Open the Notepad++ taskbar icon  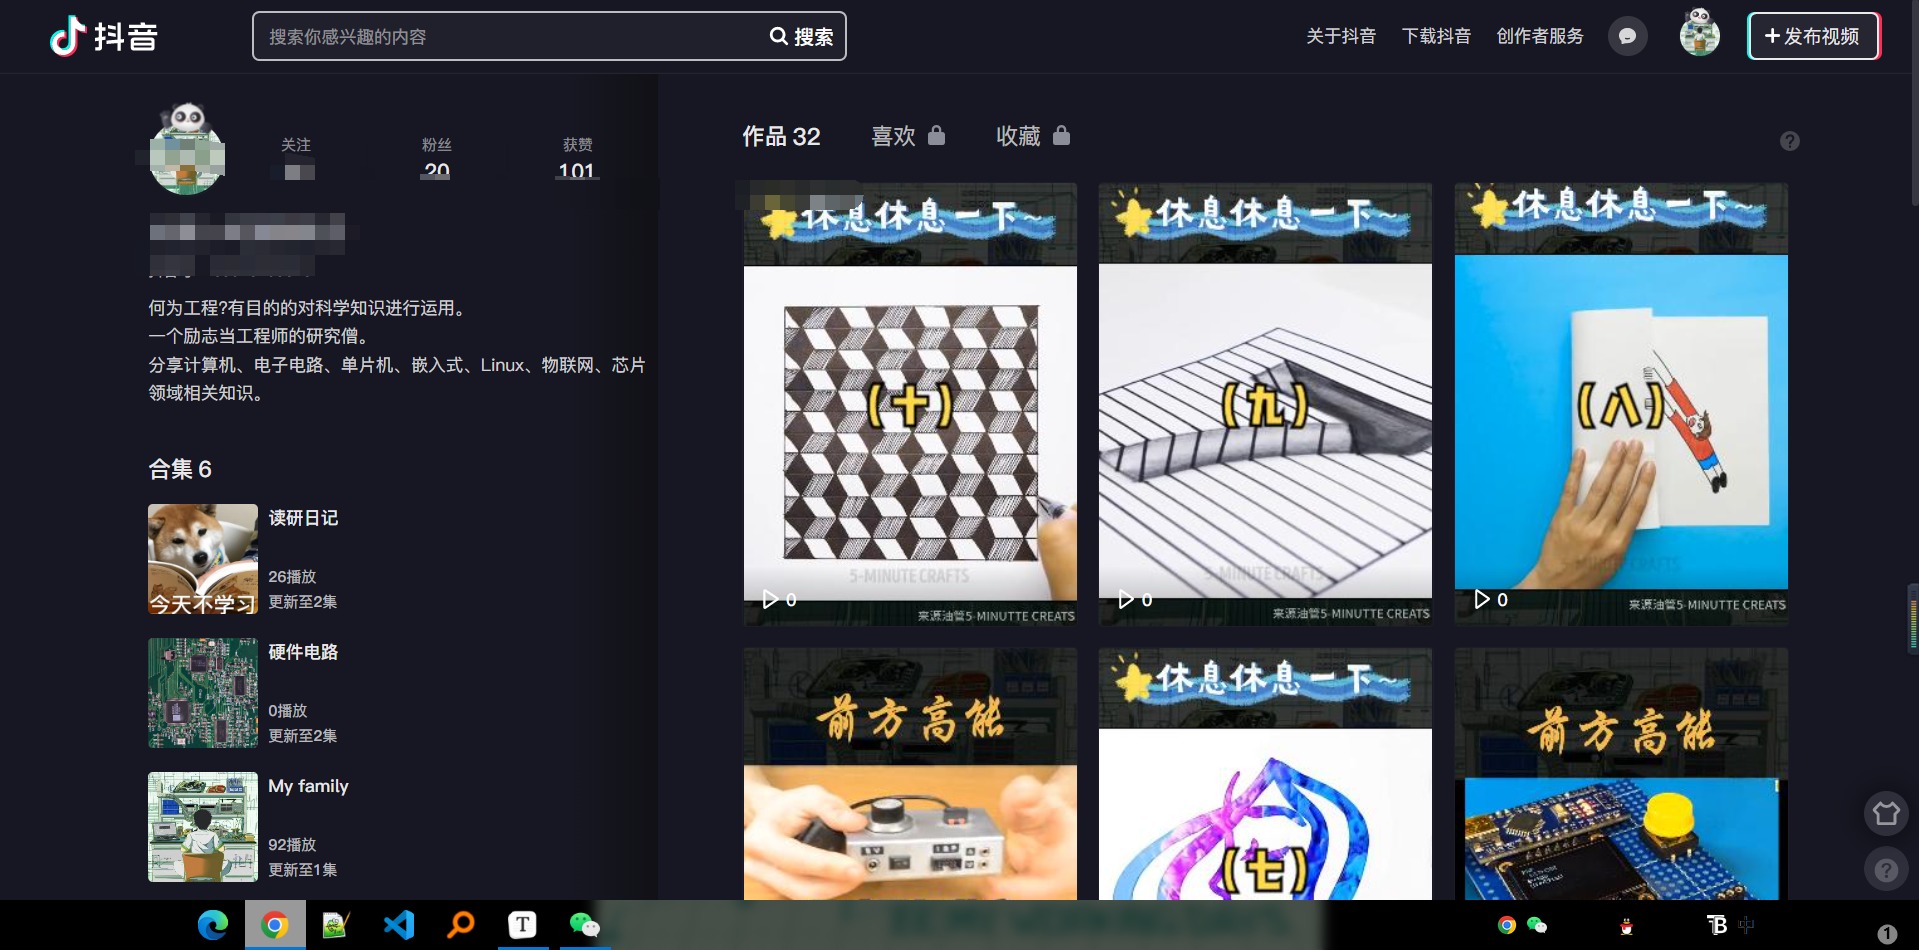pos(335,925)
